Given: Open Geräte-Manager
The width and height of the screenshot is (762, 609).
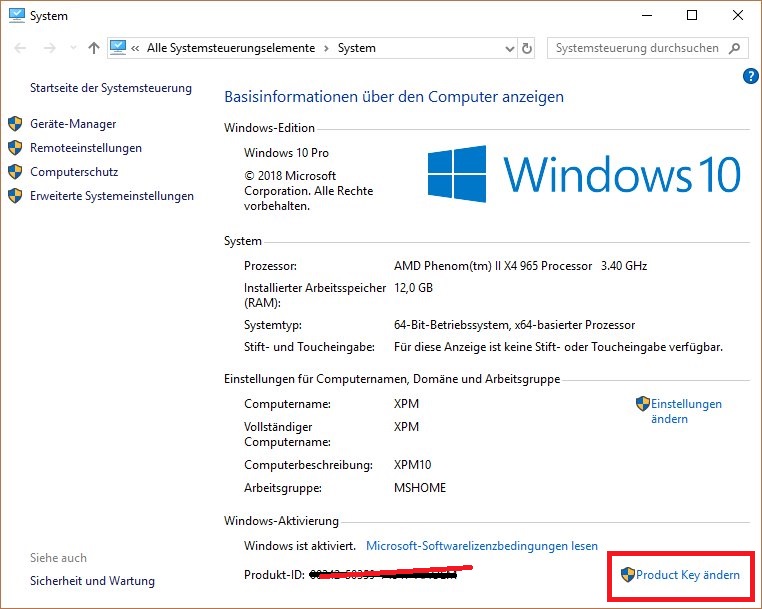Looking at the screenshot, I should coord(73,124).
